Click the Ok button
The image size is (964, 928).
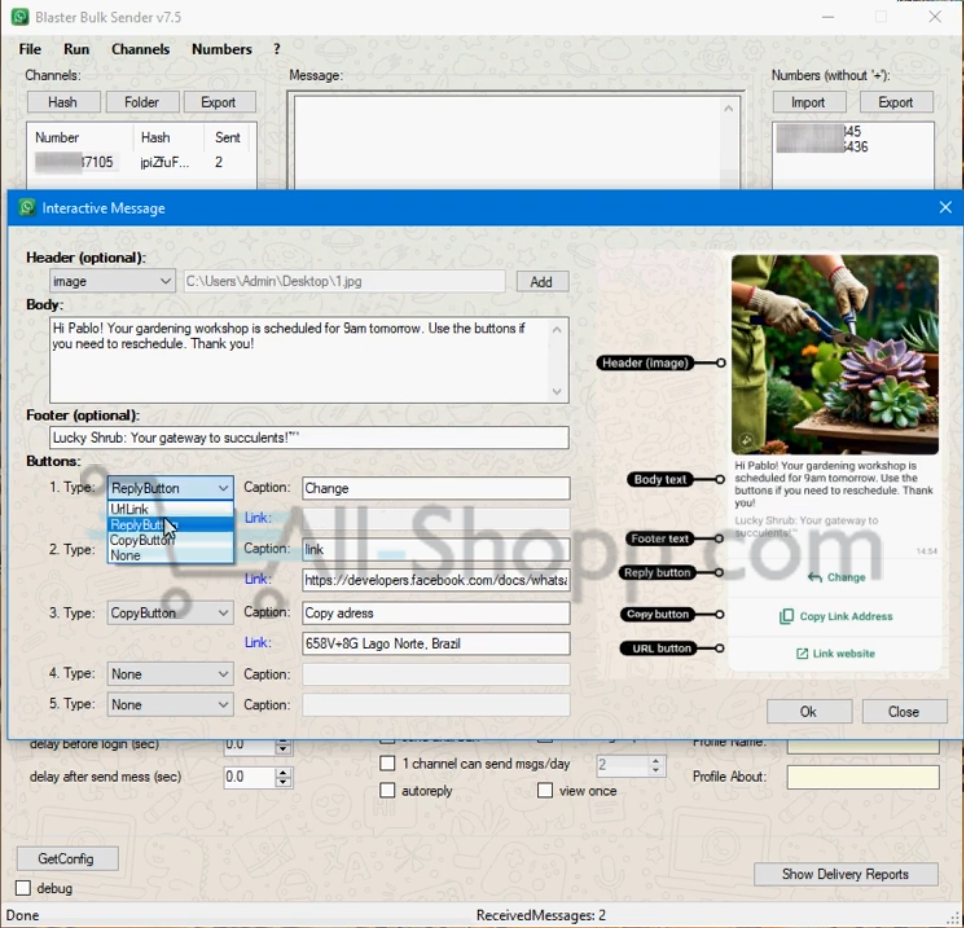tap(808, 711)
